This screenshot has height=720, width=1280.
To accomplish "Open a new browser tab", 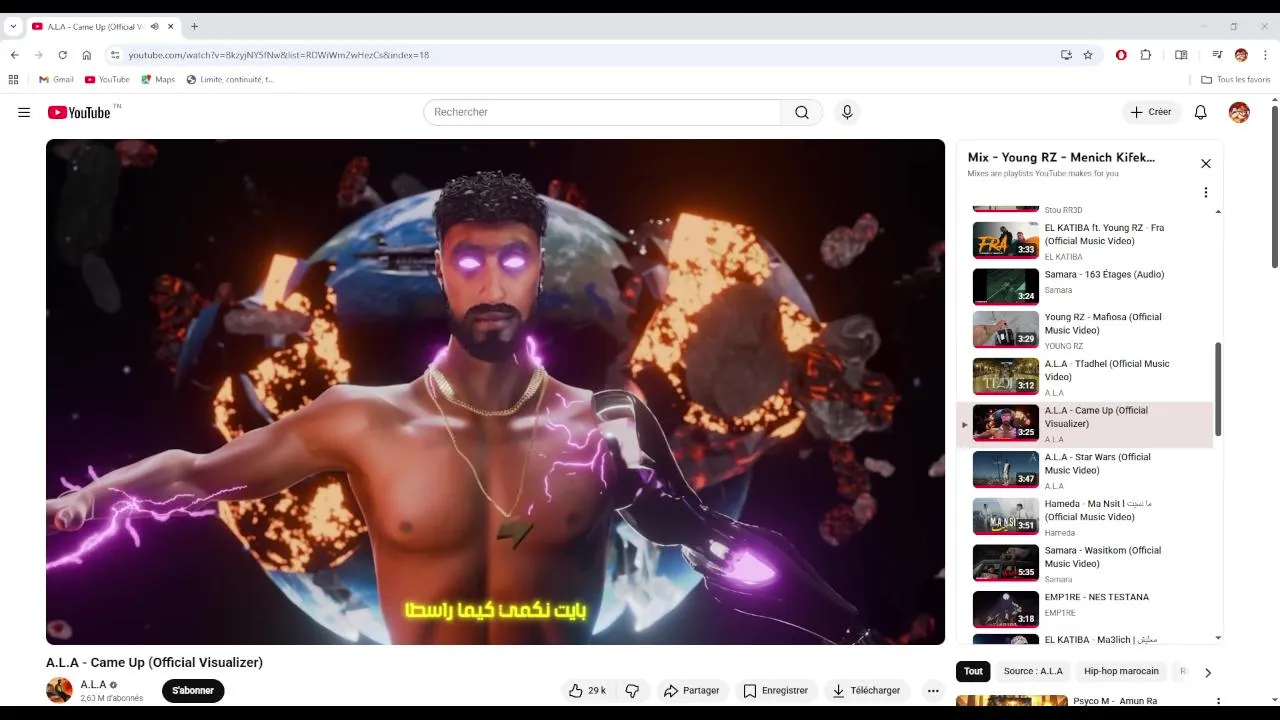I will [194, 26].
